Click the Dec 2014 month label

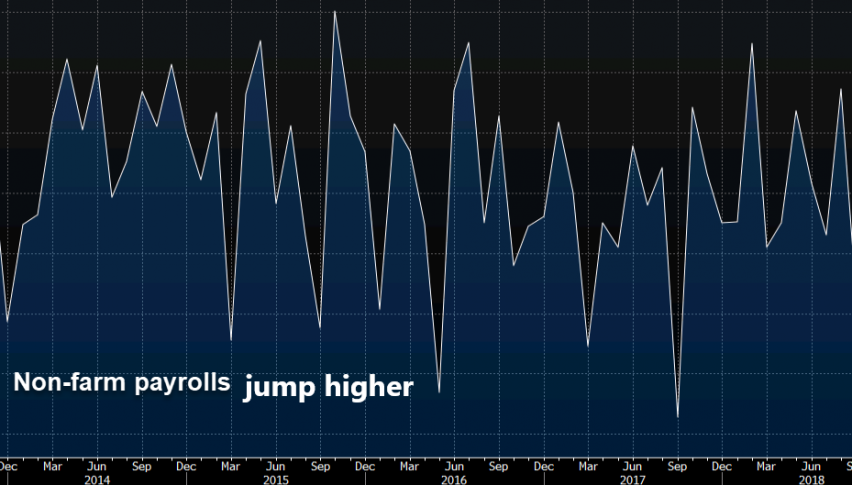[186, 465]
